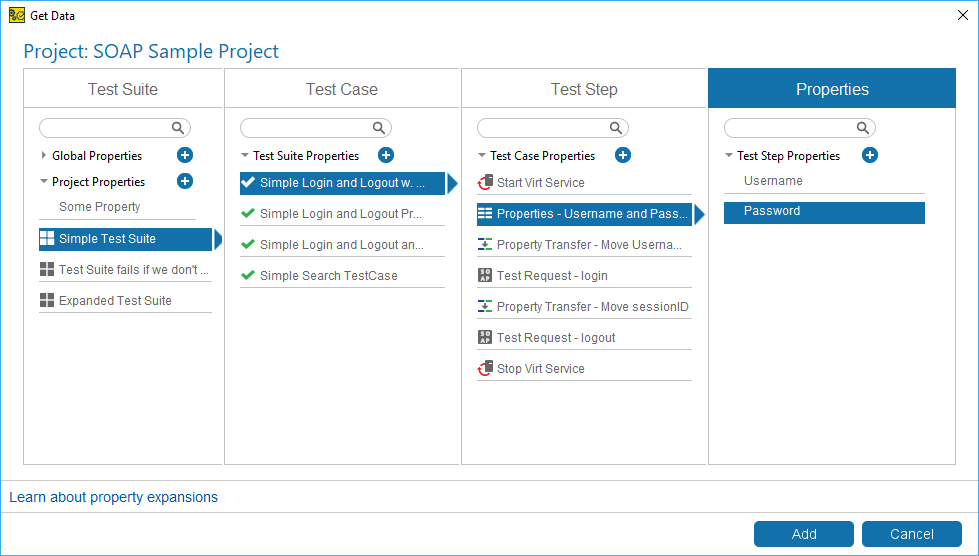Select the Username property
Image resolution: width=979 pixels, height=556 pixels.
824,181
